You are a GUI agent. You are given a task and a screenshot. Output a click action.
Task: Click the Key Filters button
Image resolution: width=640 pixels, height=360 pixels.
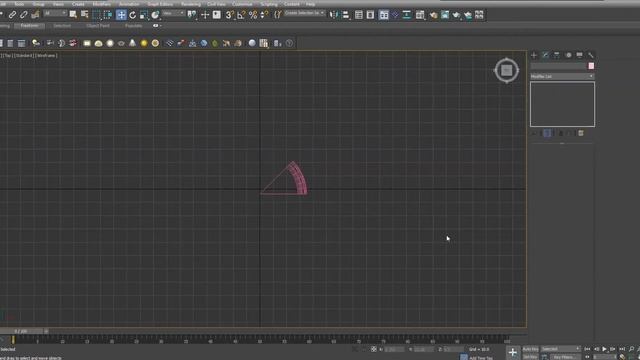tap(564, 357)
